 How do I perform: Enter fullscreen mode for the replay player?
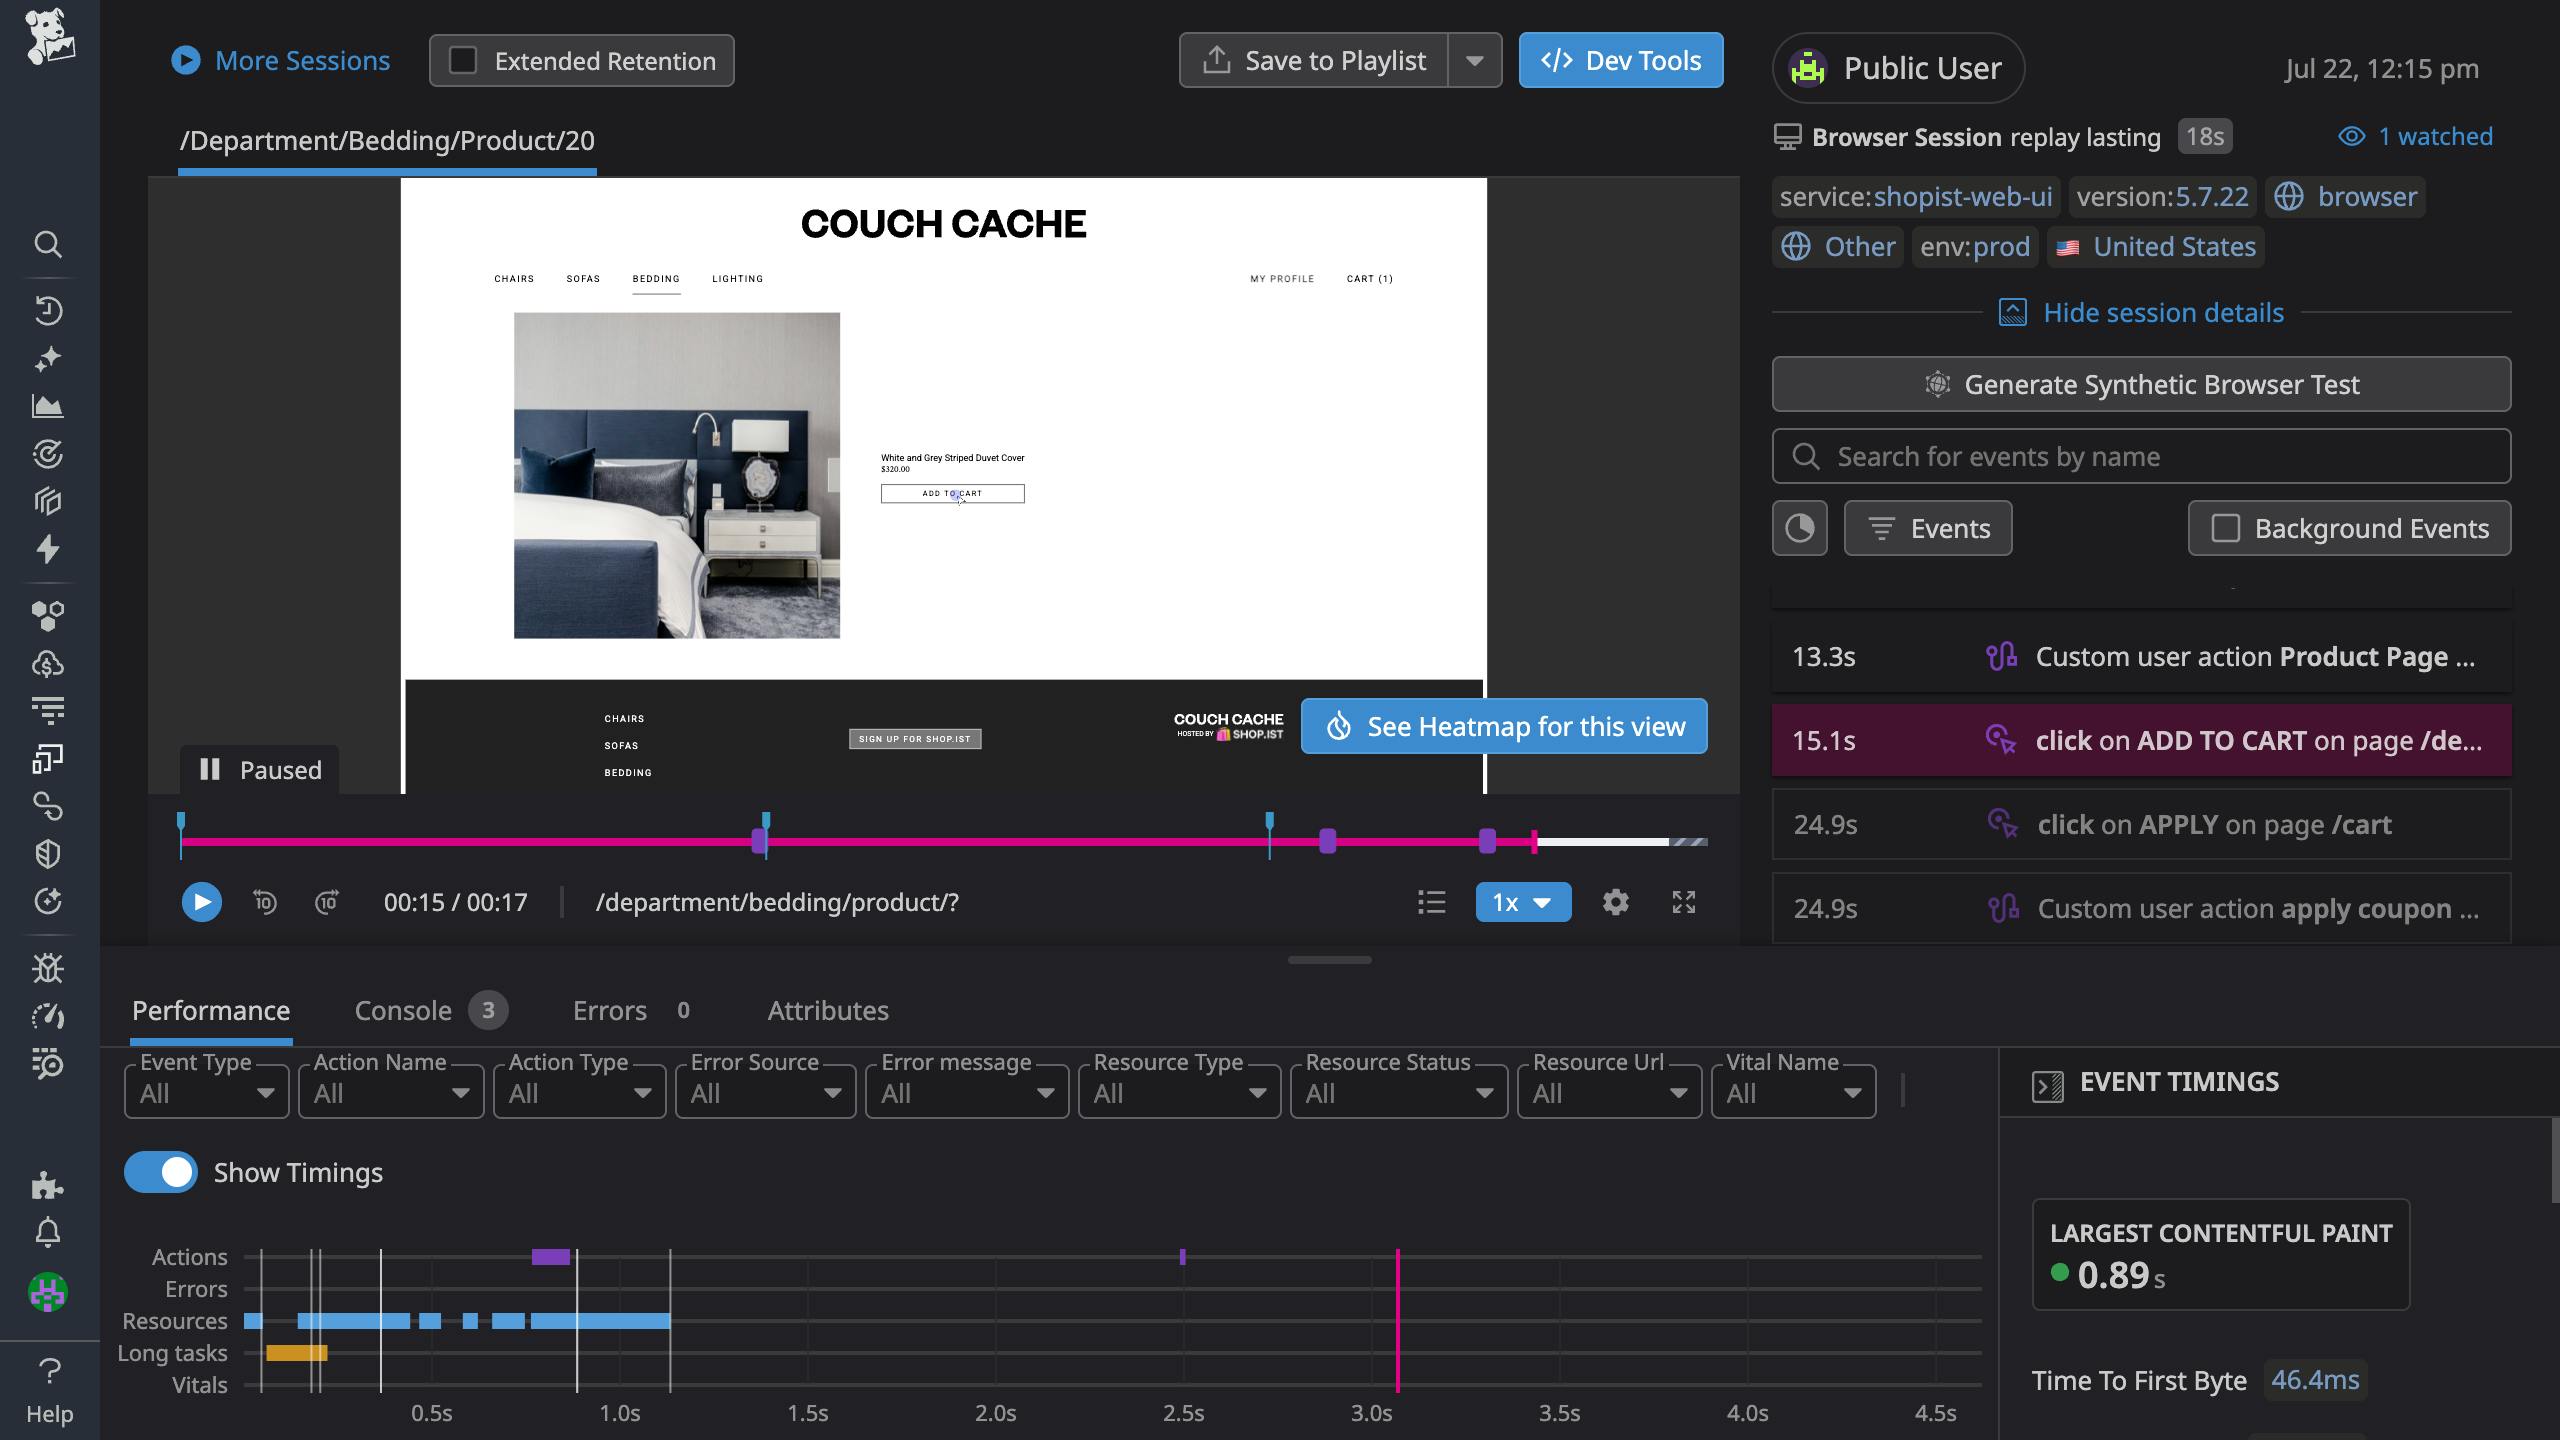point(1684,901)
